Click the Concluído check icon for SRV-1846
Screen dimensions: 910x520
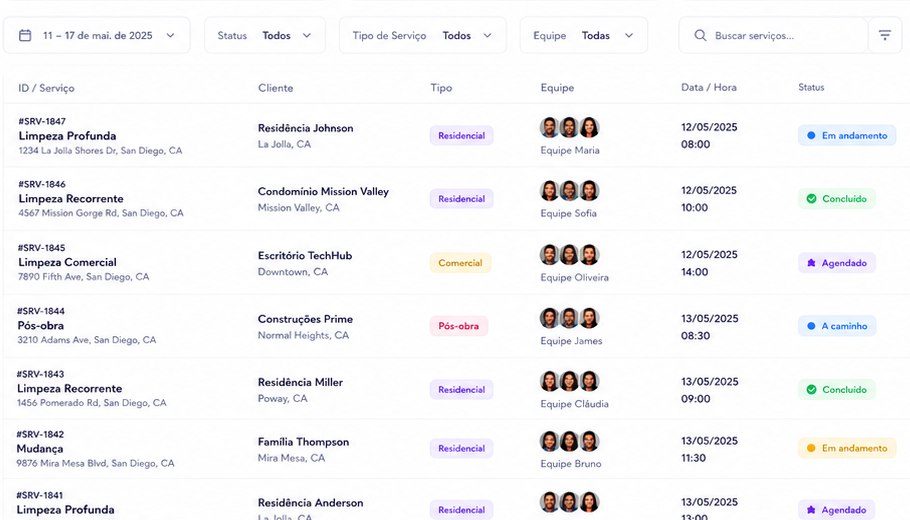(811, 198)
